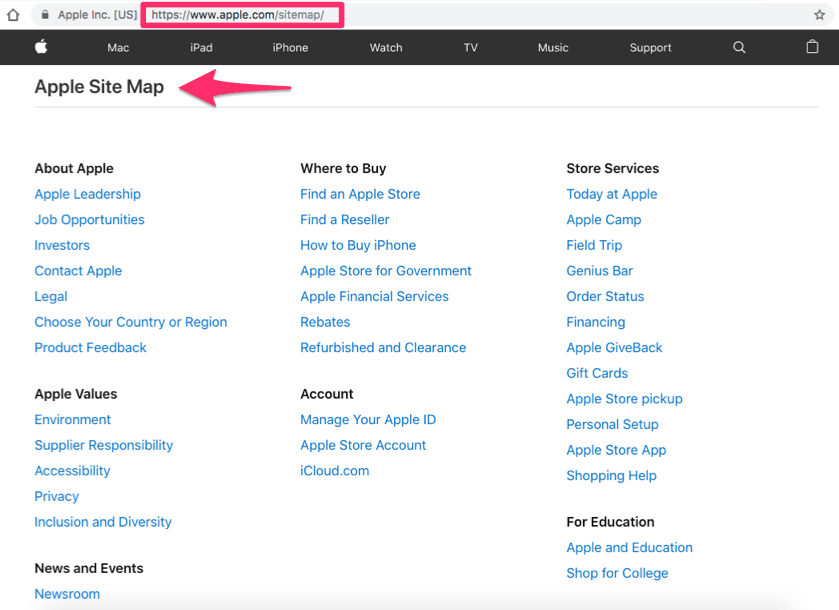839x610 pixels.
Task: Follow the Legal link
Action: tap(51, 296)
